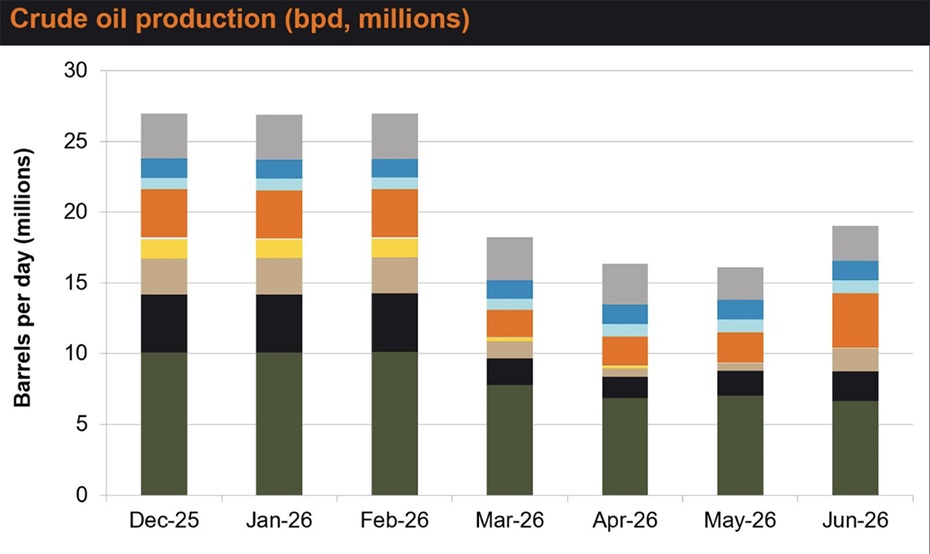Click the y-axis label "20"
The width and height of the screenshot is (930, 554).
[75, 212]
